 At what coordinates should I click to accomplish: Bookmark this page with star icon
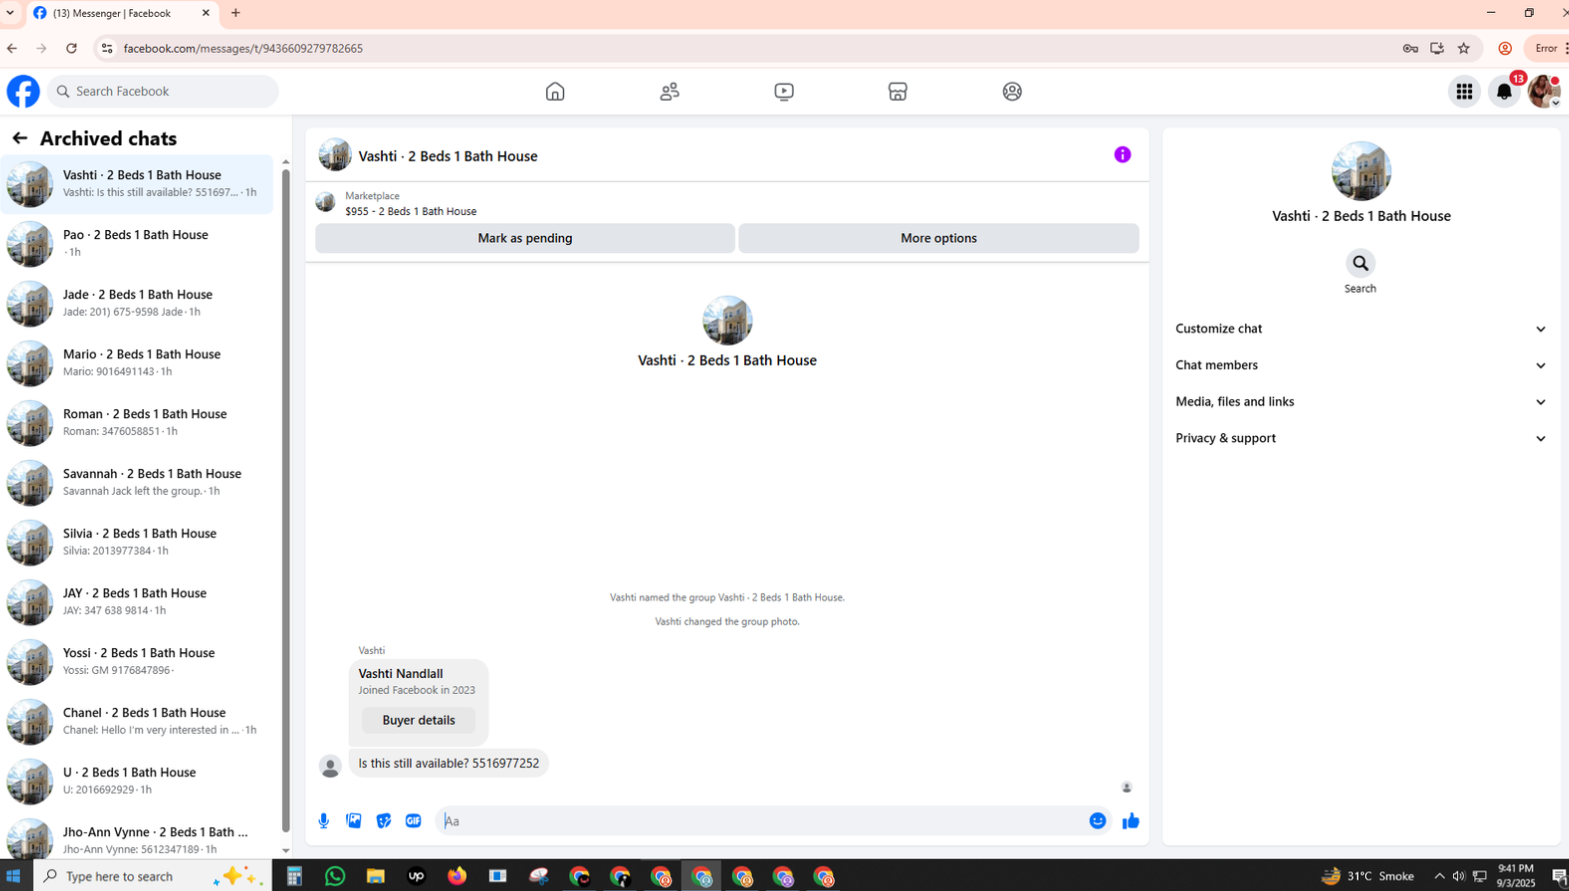coord(1464,48)
